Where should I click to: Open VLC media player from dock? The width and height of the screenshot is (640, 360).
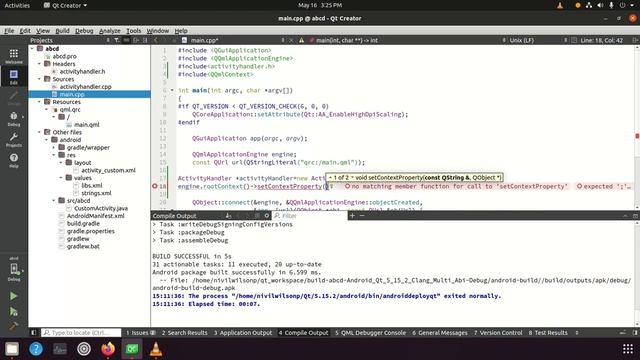pos(156,349)
